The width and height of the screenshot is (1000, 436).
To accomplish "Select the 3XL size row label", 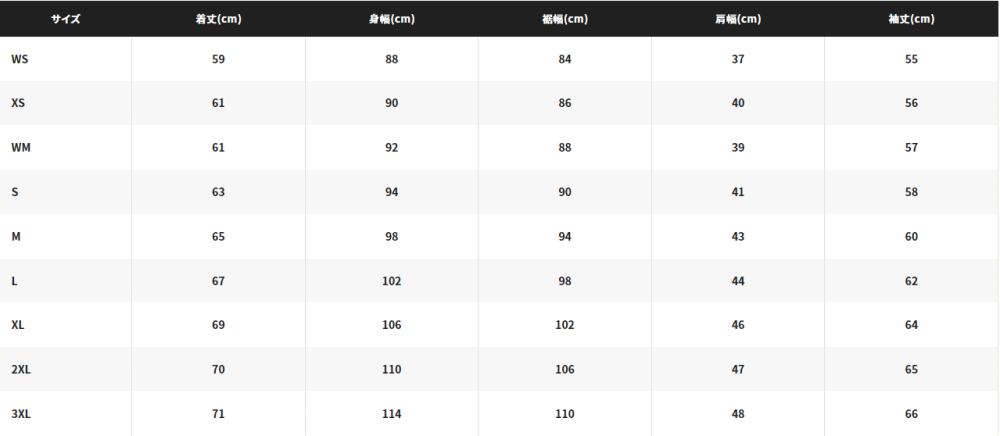I will click(x=20, y=414).
